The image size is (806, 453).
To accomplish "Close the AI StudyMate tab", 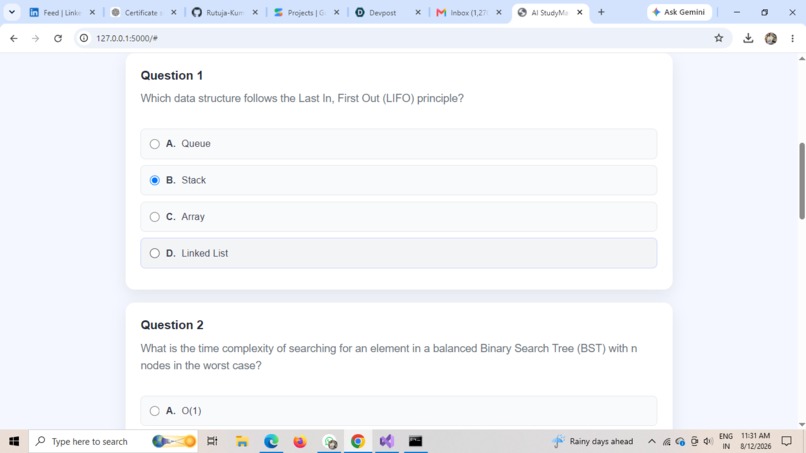I will click(580, 12).
